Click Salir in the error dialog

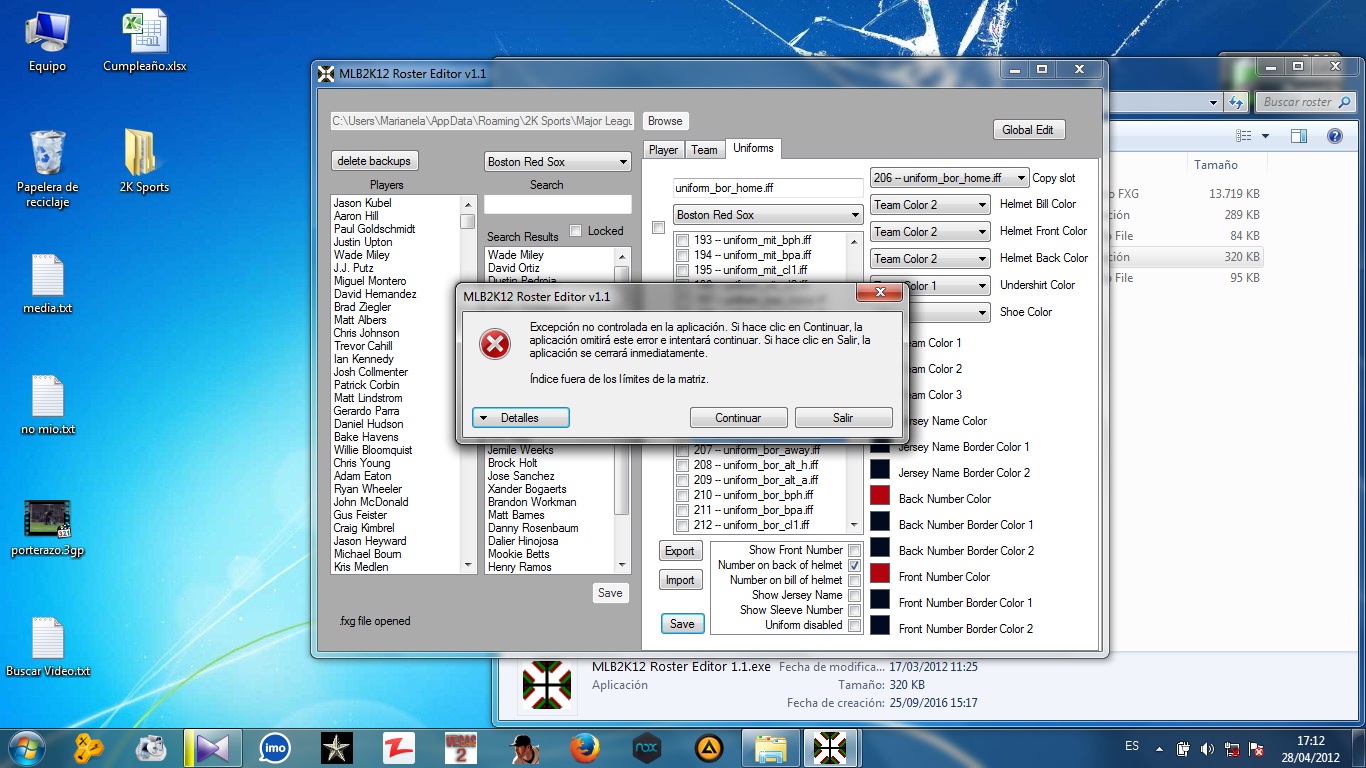click(x=843, y=418)
